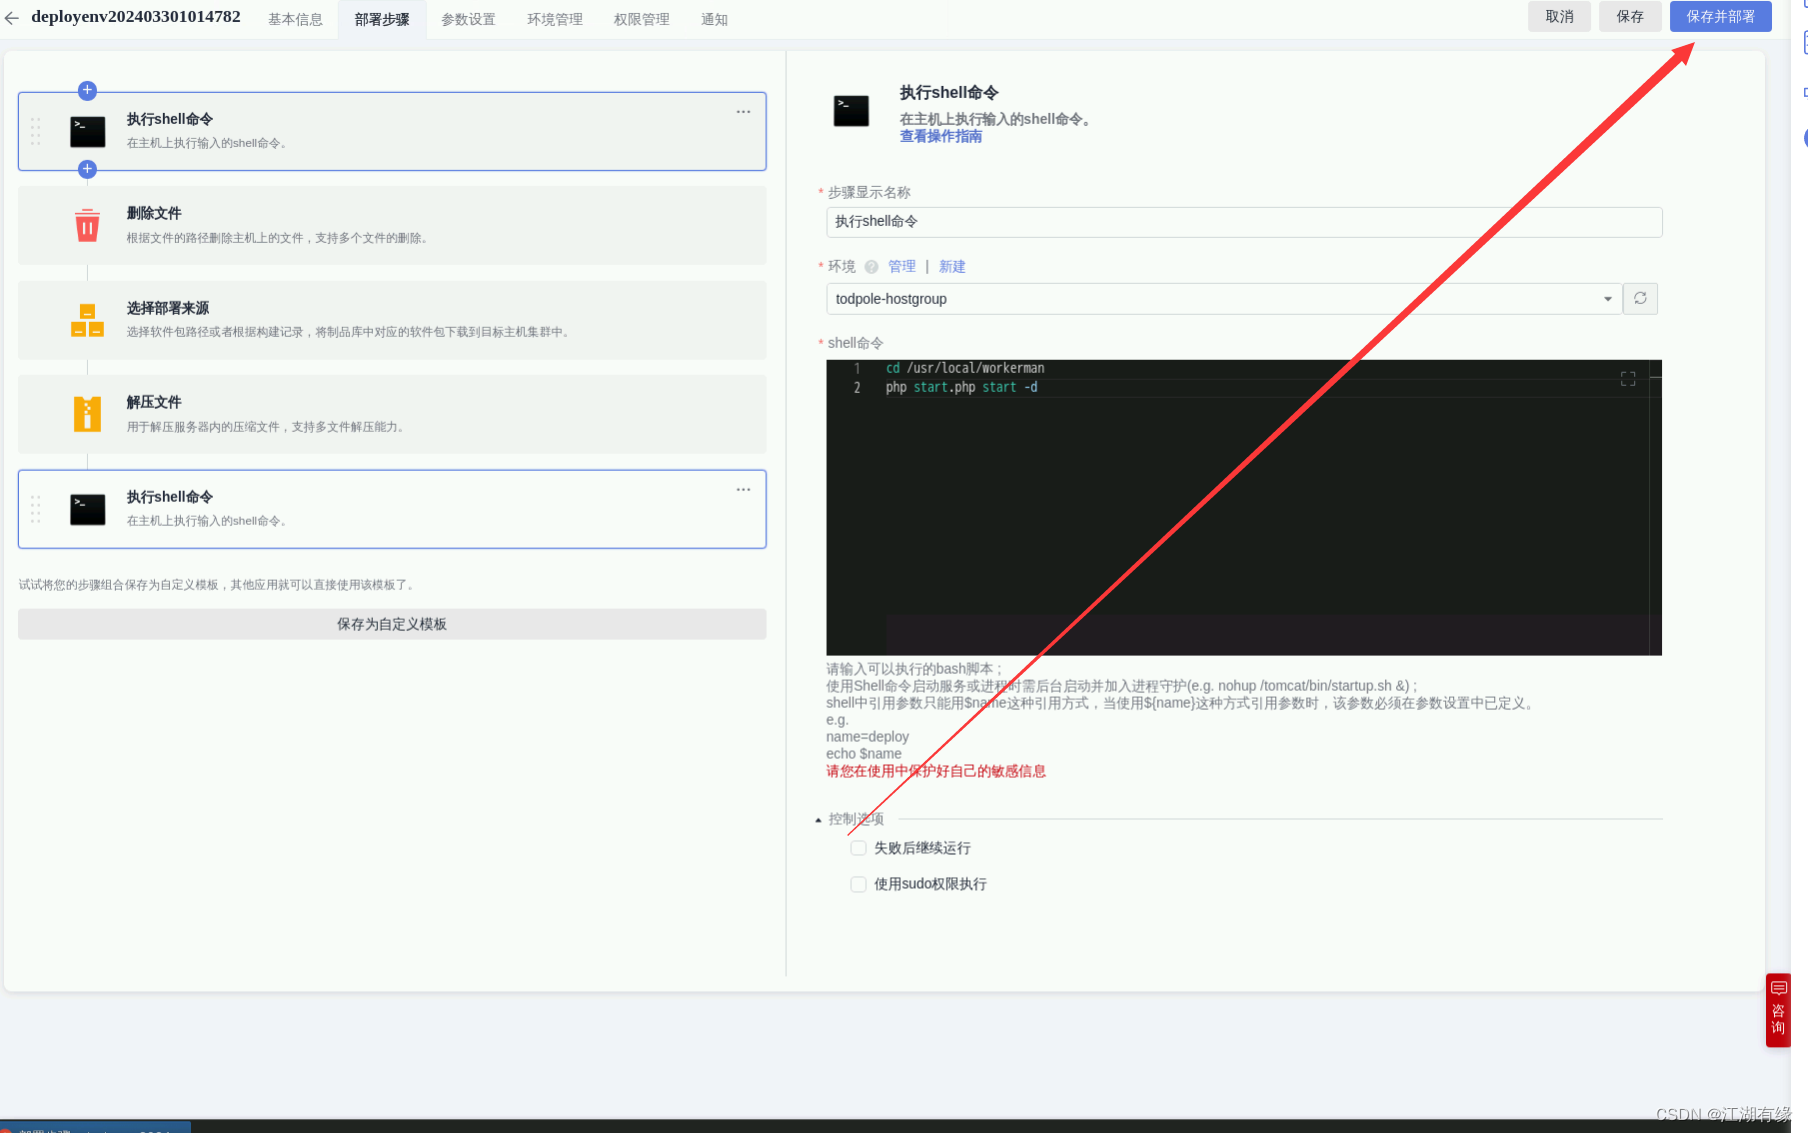Switch to the 参数设置 tab
Viewport: 1808px width, 1133px height.
[468, 18]
